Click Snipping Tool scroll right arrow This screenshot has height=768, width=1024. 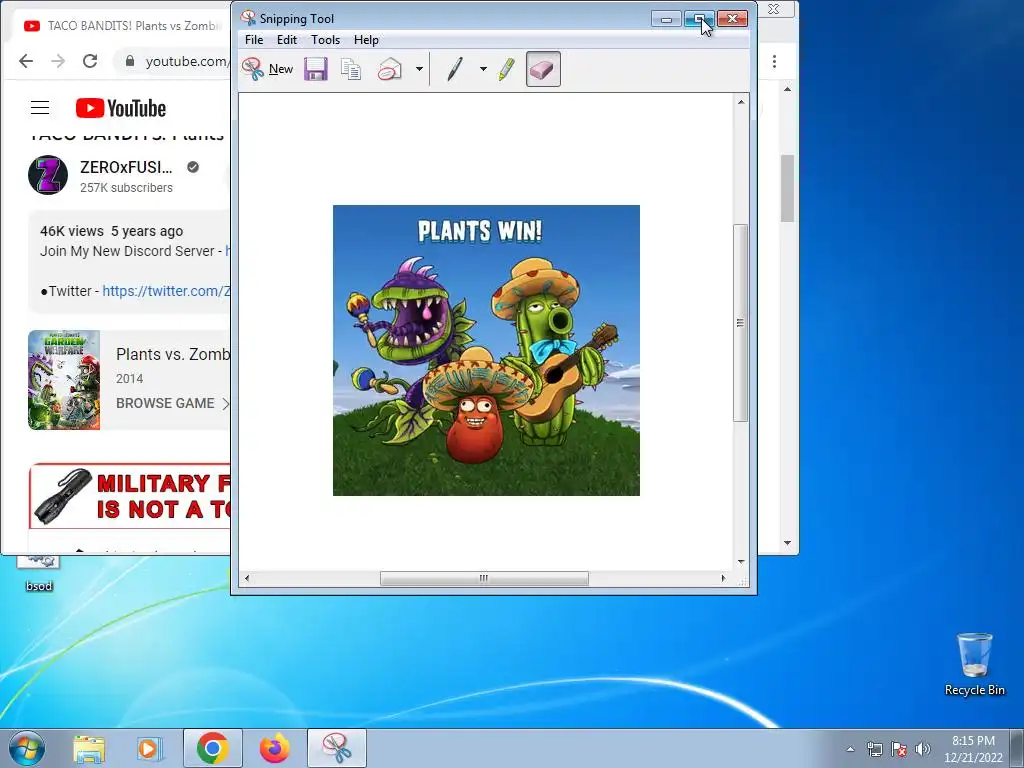[723, 578]
